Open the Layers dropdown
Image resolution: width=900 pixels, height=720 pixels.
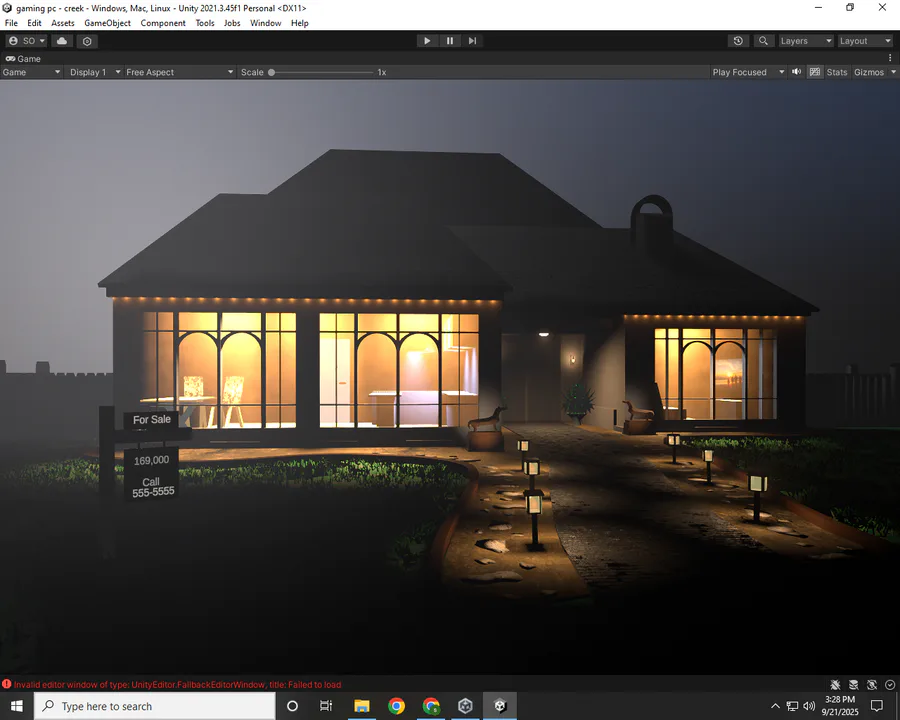tap(805, 41)
